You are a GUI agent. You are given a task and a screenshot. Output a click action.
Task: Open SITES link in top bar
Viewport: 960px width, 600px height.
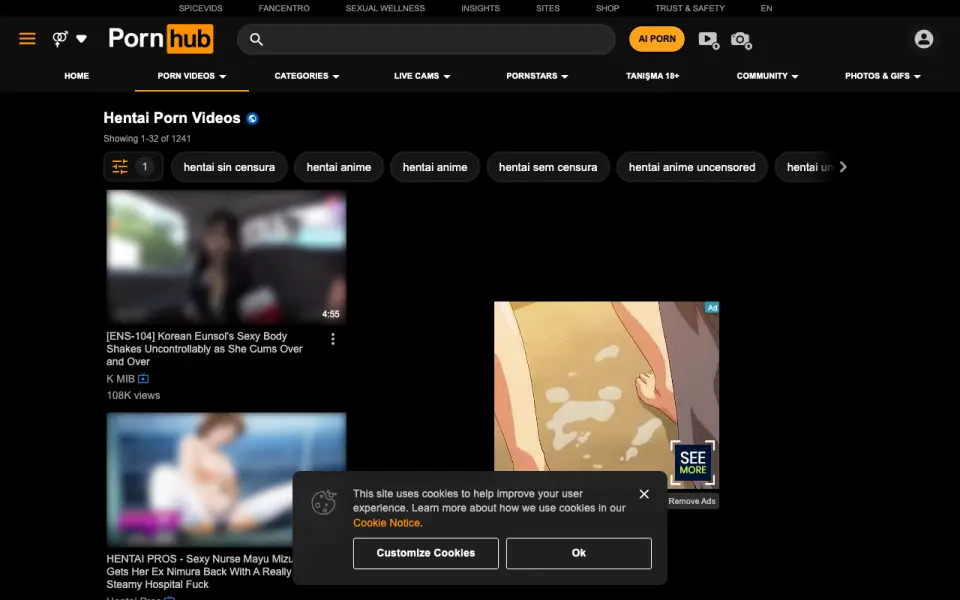tap(548, 8)
